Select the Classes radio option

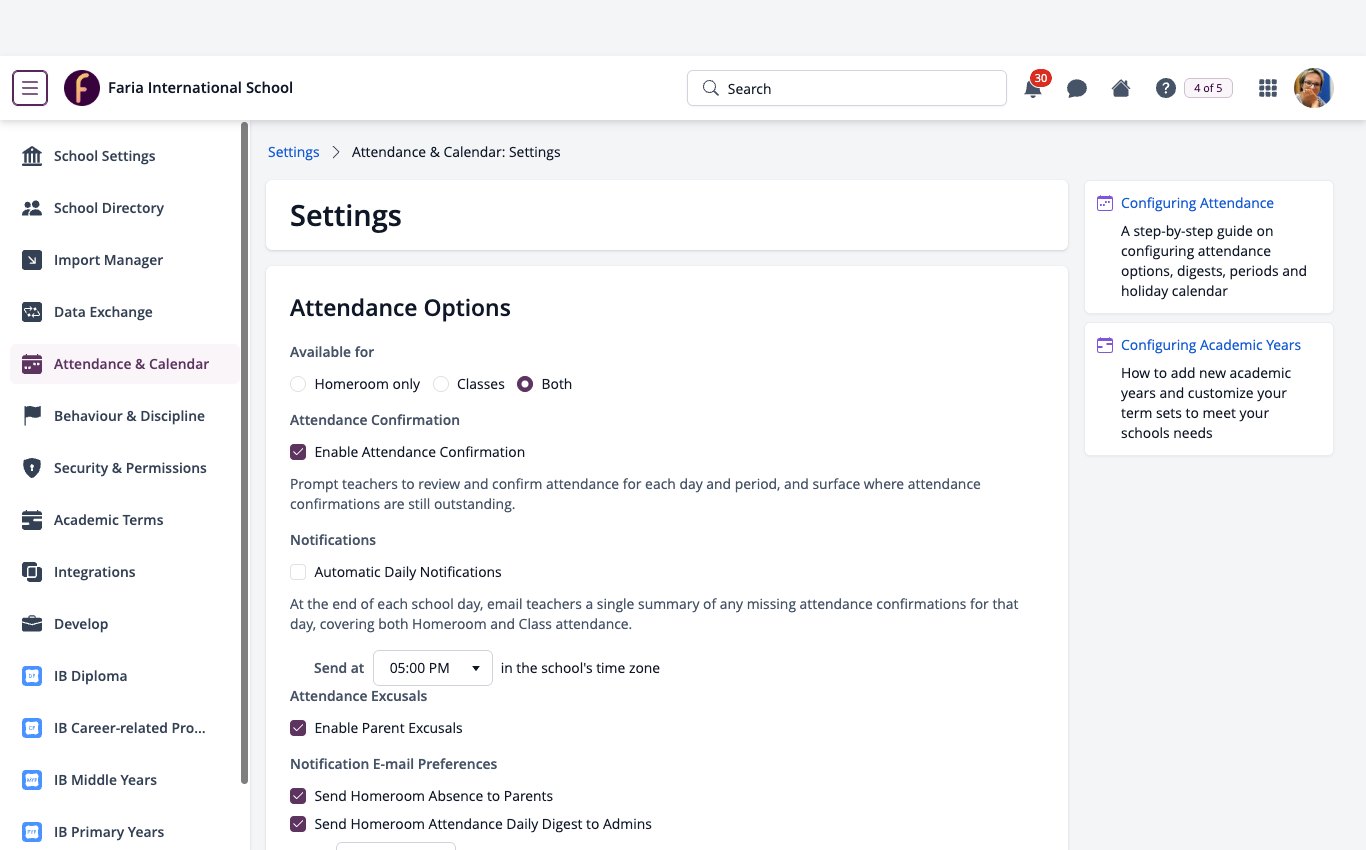[x=440, y=384]
